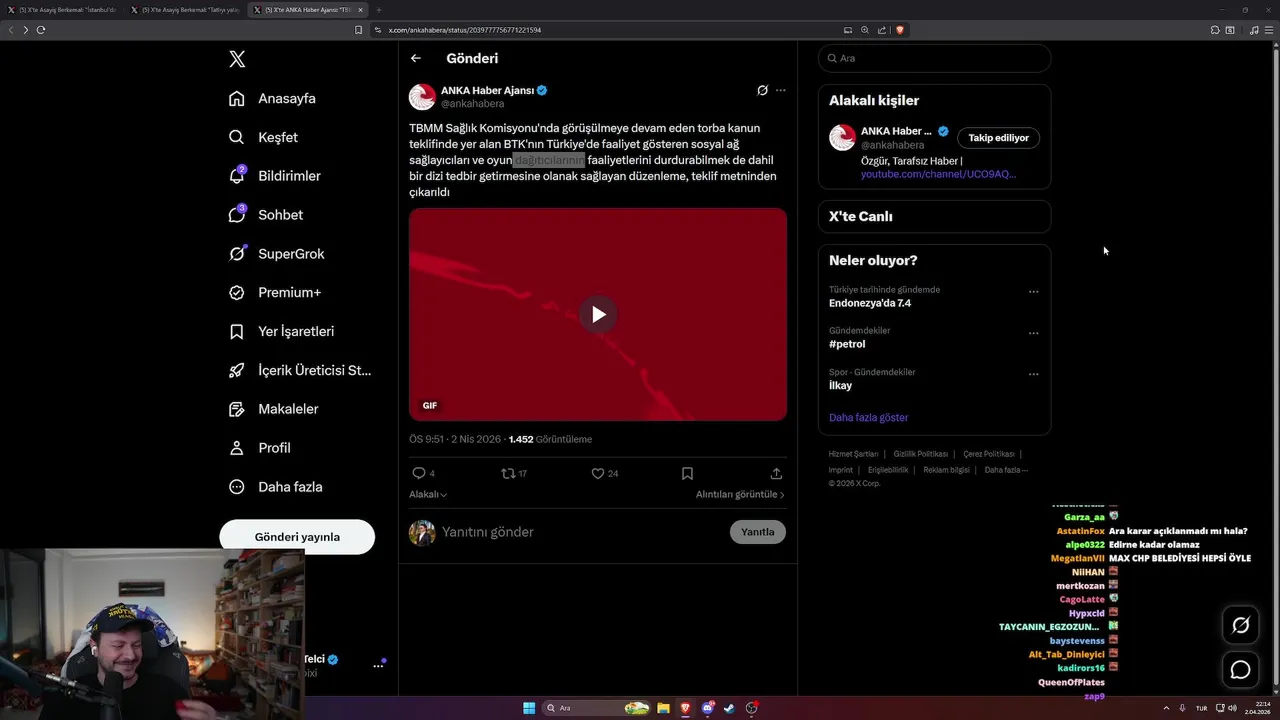The width and height of the screenshot is (1280, 720).
Task: Go back using the Gönderi back arrow
Action: [x=416, y=58]
